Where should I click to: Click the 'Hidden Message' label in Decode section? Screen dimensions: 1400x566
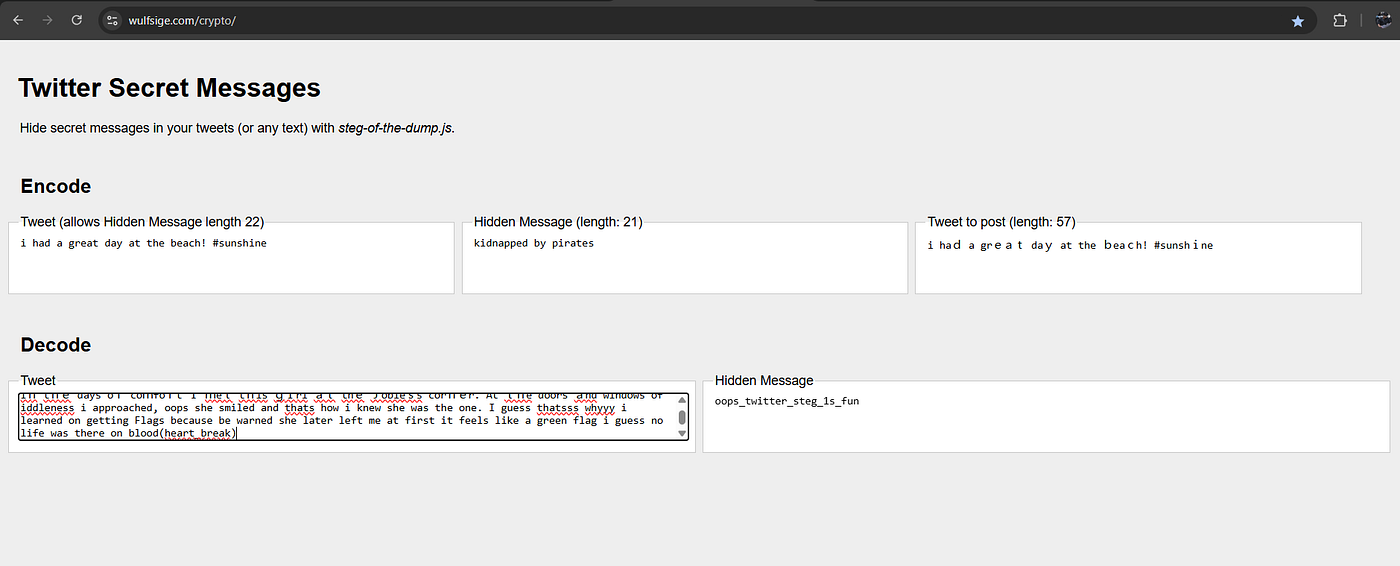pos(764,380)
